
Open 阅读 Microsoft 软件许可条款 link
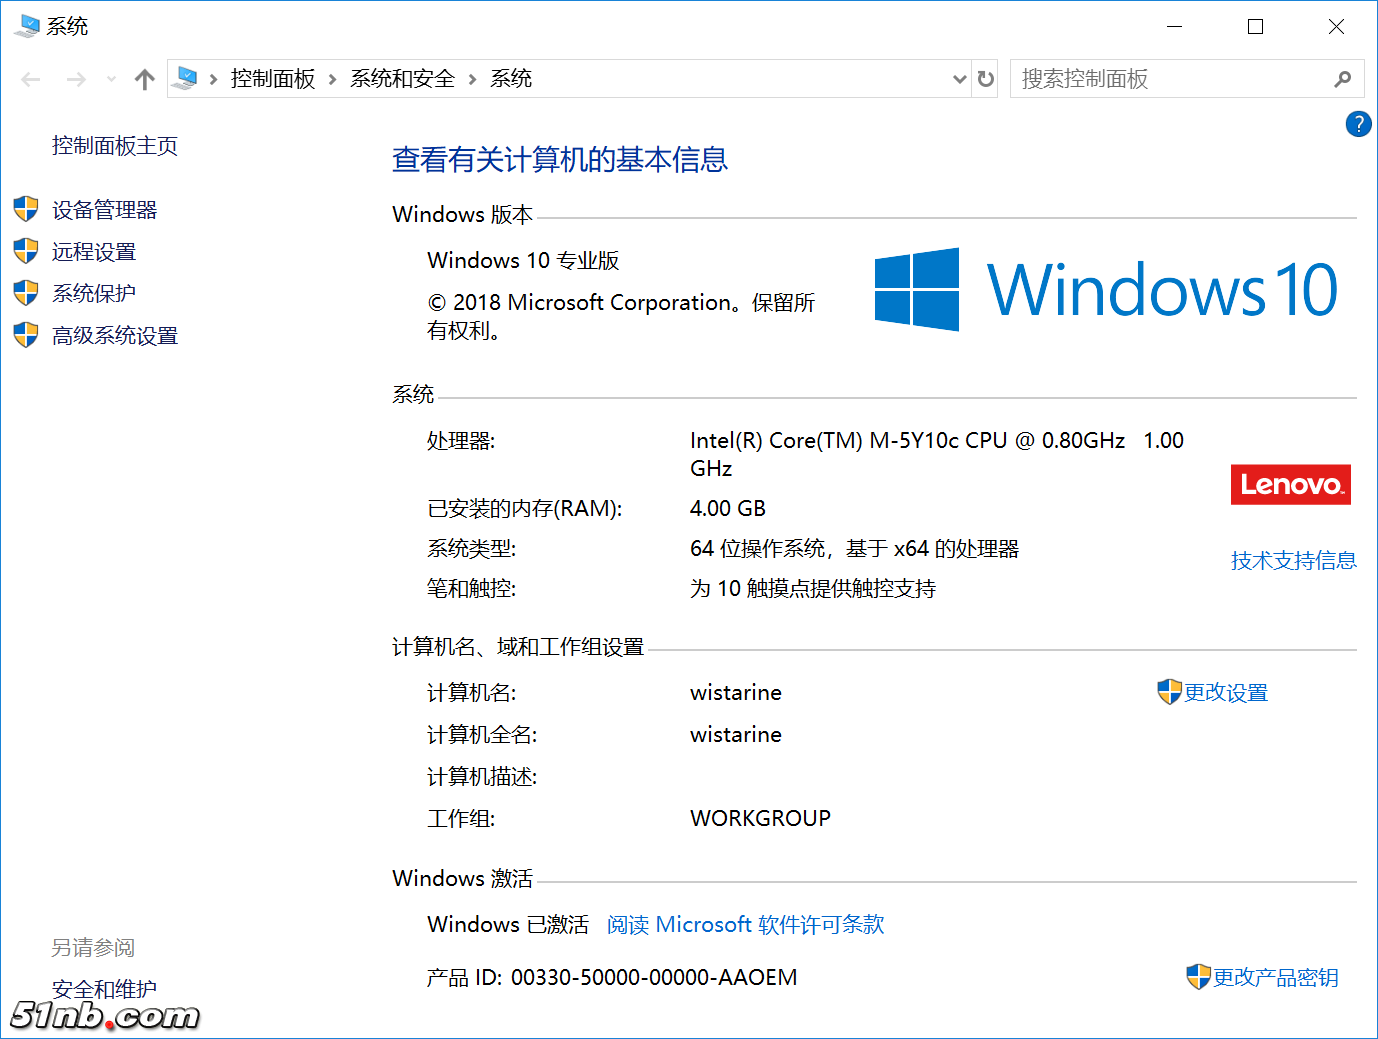pos(745,925)
